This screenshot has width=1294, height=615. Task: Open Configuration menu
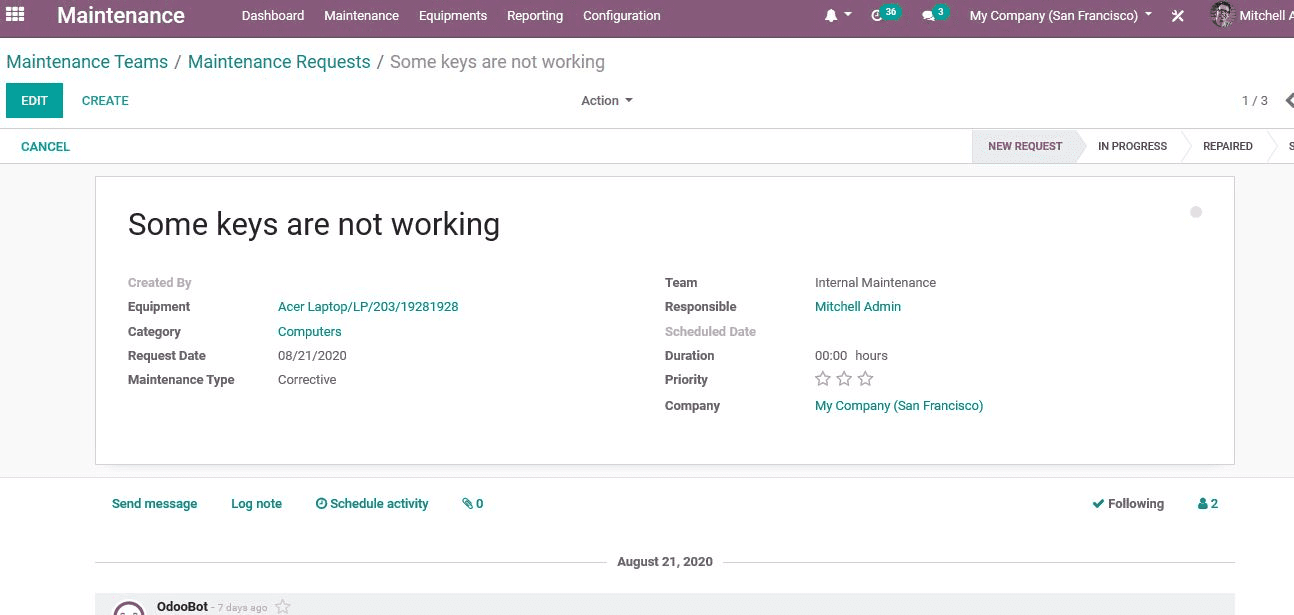622,16
